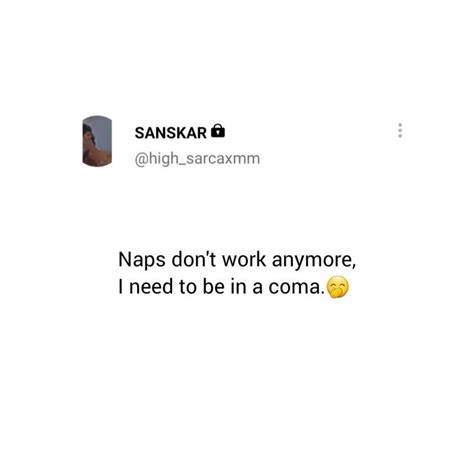Click the word "don't" in the tweet
Image resolution: width=474 pixels, height=474 pixels.
pos(194,260)
